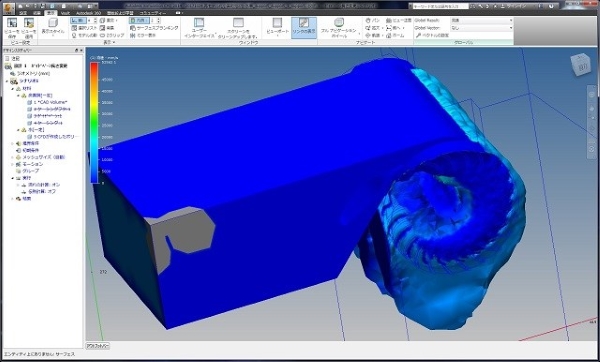Expand the Mesh Size tree node
The width and height of the screenshot is (600, 362).
pos(13,157)
